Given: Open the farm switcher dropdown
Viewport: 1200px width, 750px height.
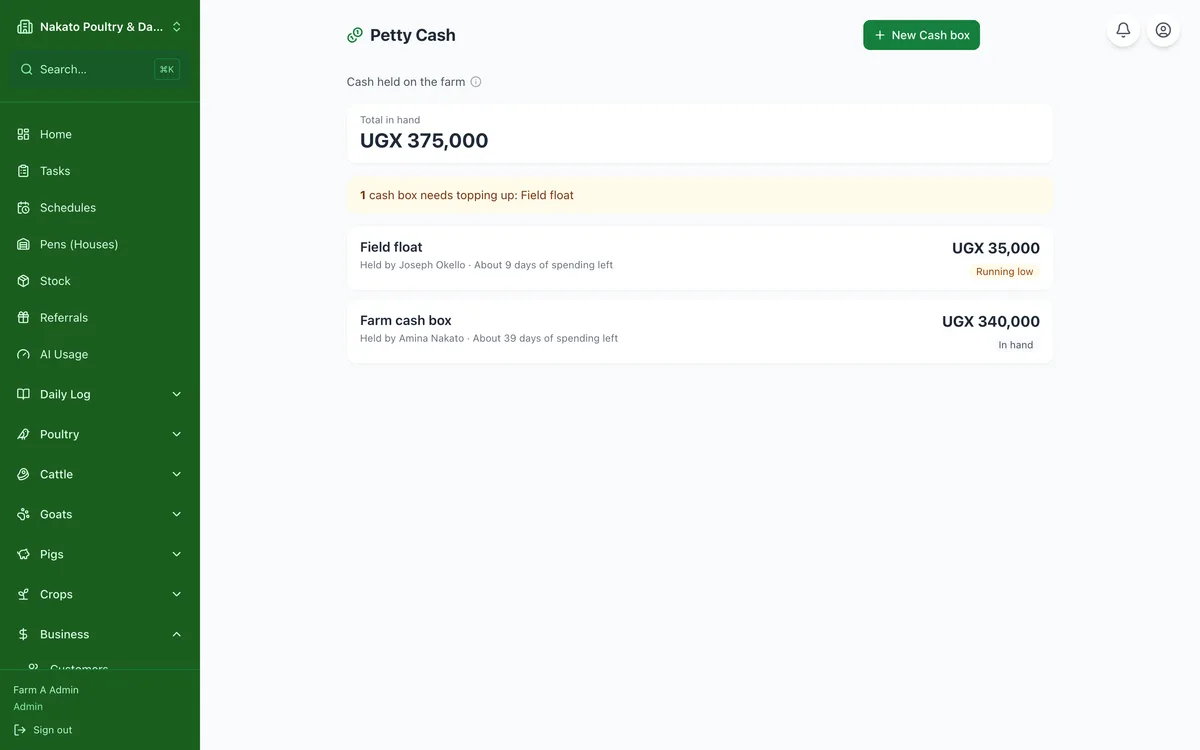Looking at the screenshot, I should (x=100, y=27).
